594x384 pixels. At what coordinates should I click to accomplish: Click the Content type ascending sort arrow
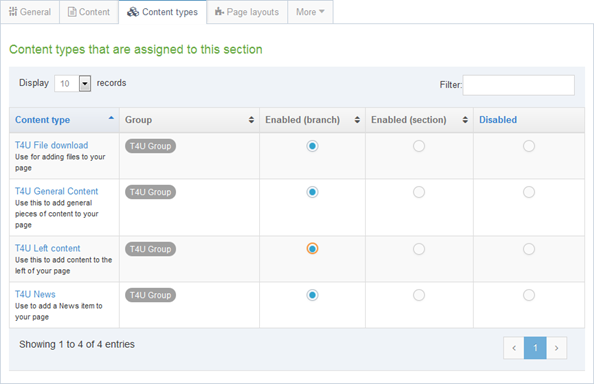tap(111, 118)
